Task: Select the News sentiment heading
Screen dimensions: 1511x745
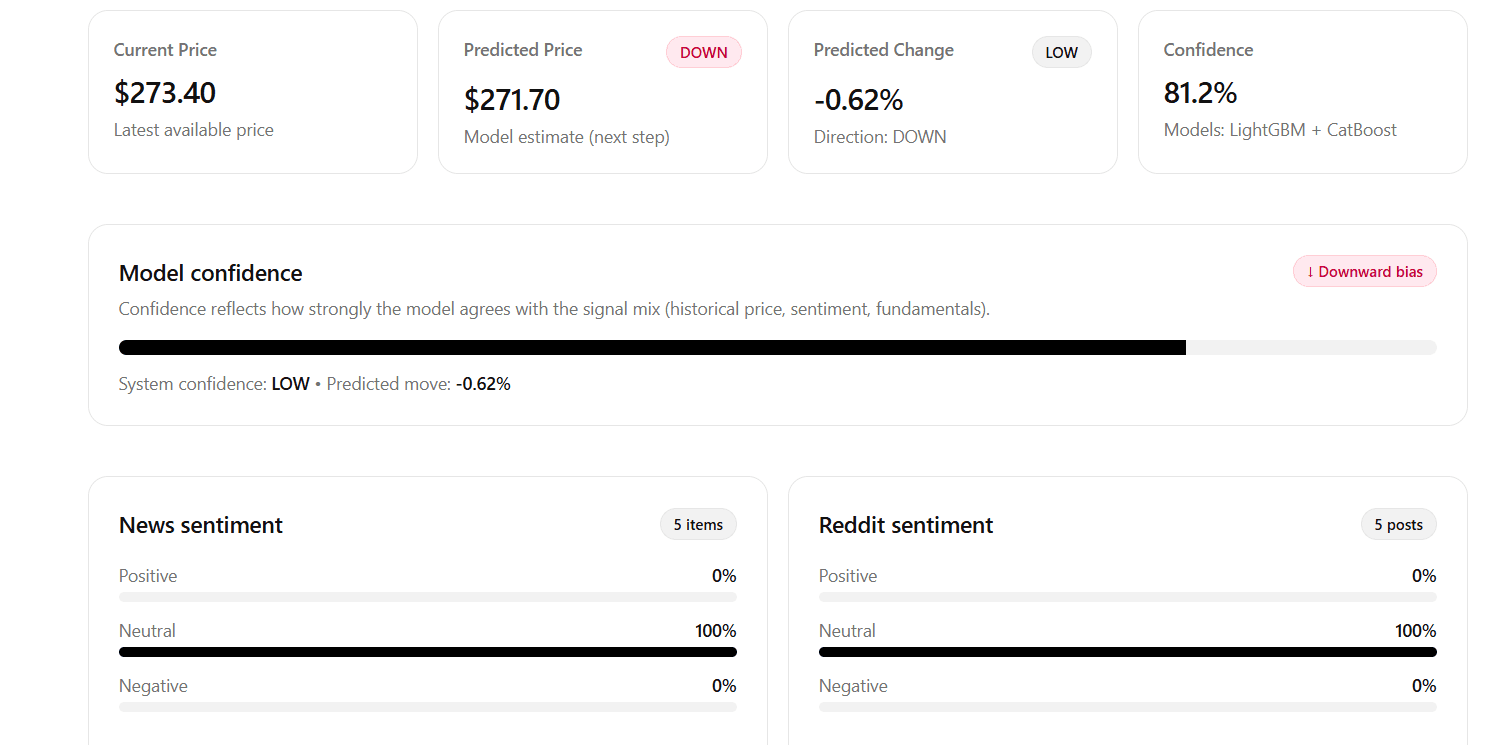Action: click(200, 524)
